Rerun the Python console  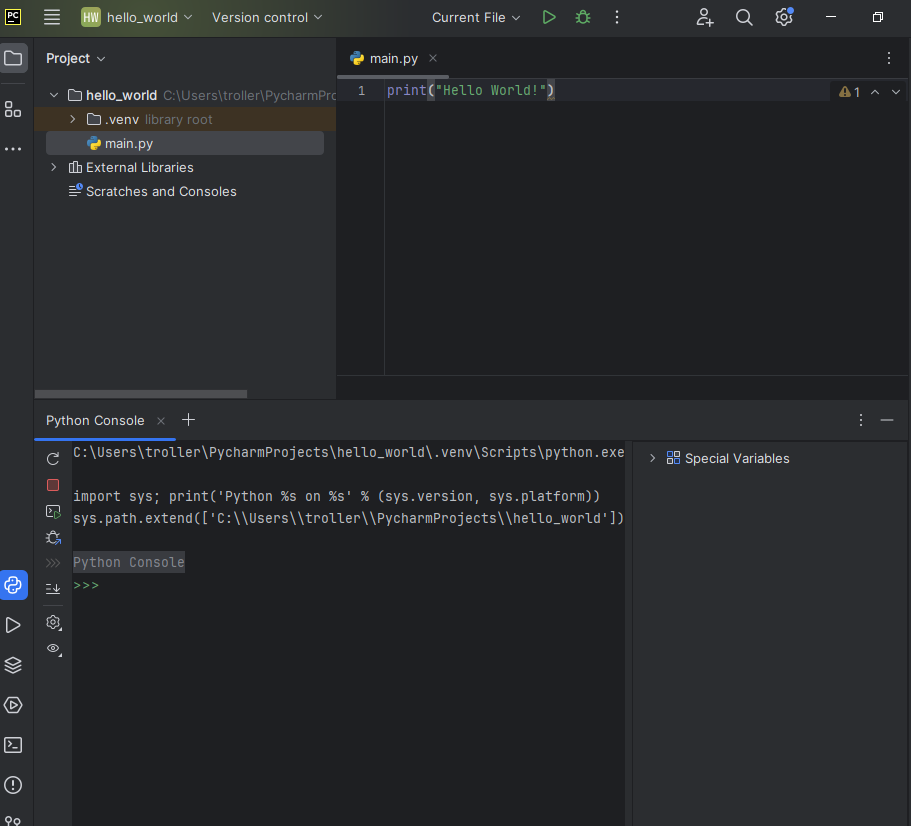pyautogui.click(x=53, y=459)
